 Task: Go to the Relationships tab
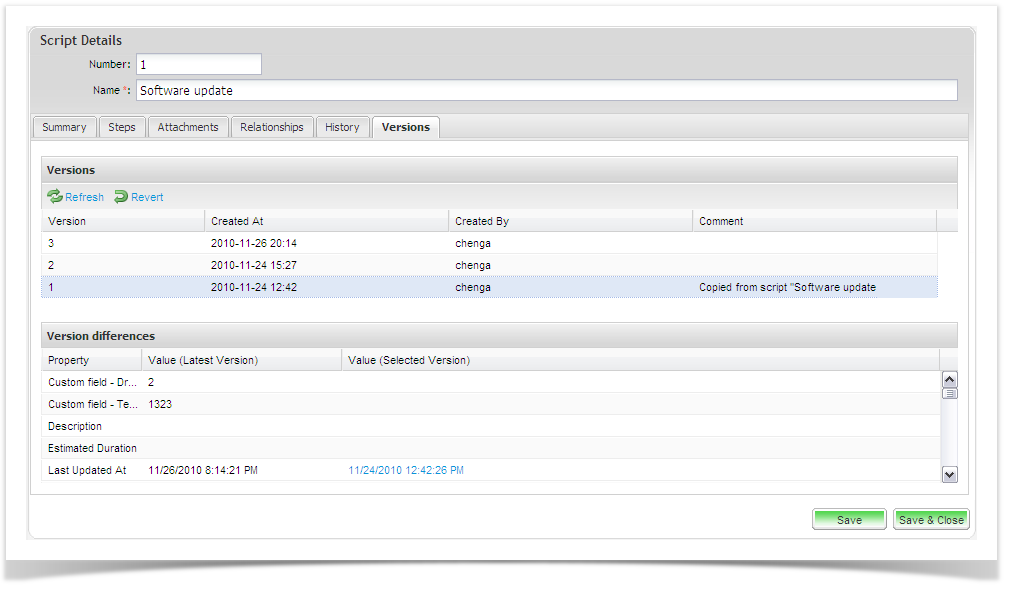pyautogui.click(x=271, y=127)
